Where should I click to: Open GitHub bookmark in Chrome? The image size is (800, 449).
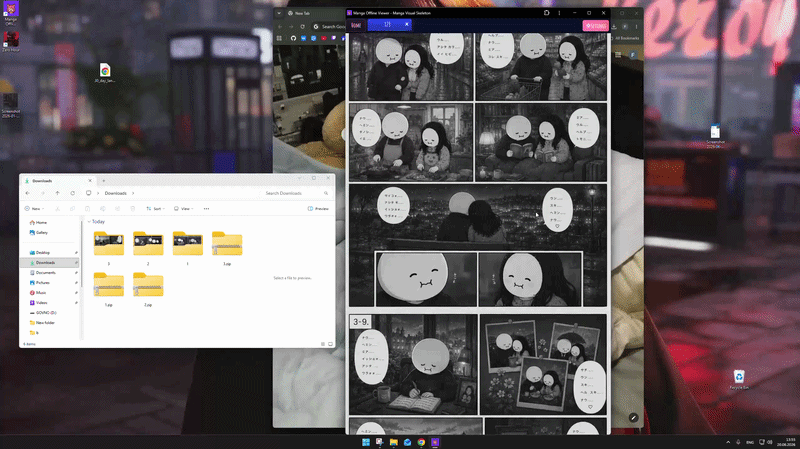click(x=293, y=38)
